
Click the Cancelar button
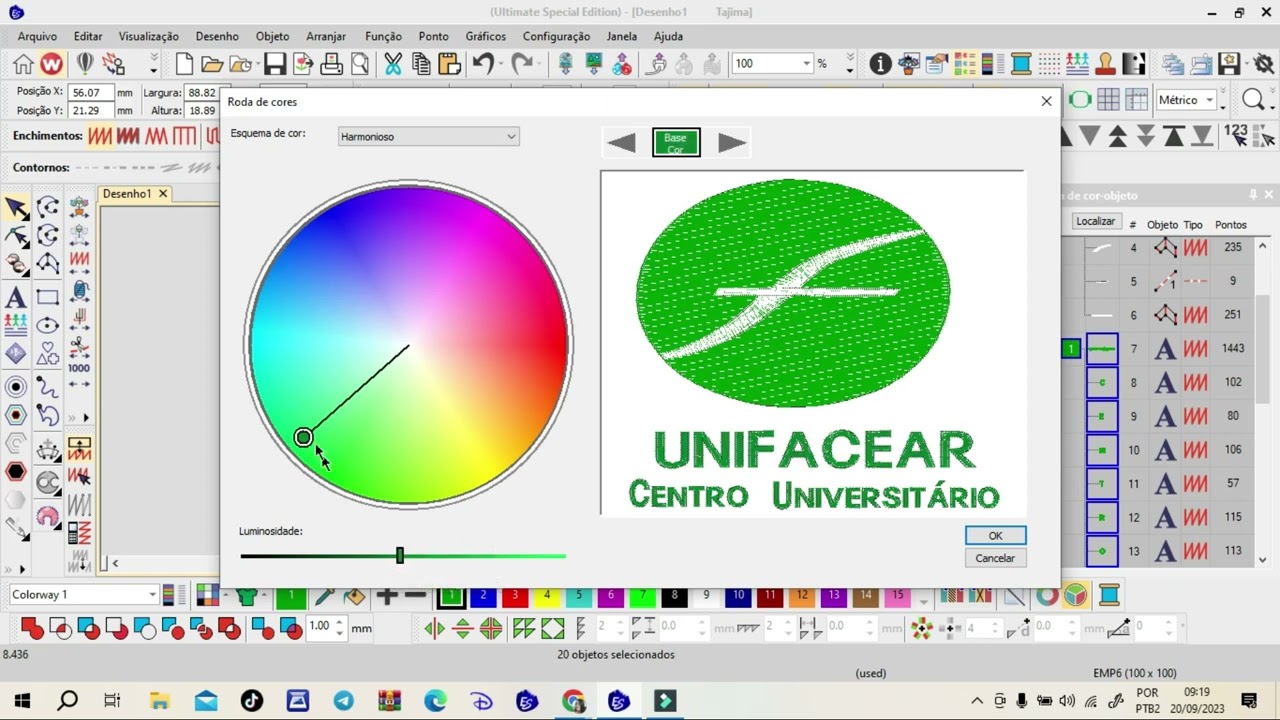[x=995, y=558]
